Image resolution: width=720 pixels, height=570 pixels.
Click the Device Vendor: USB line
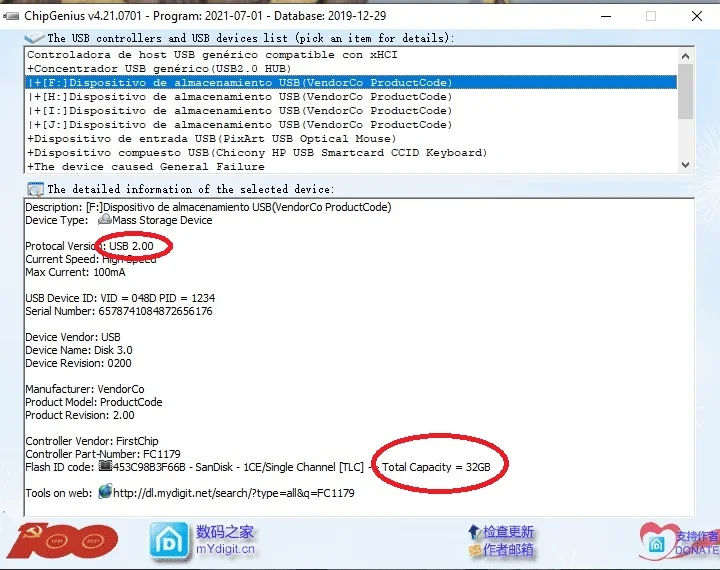tap(73, 337)
